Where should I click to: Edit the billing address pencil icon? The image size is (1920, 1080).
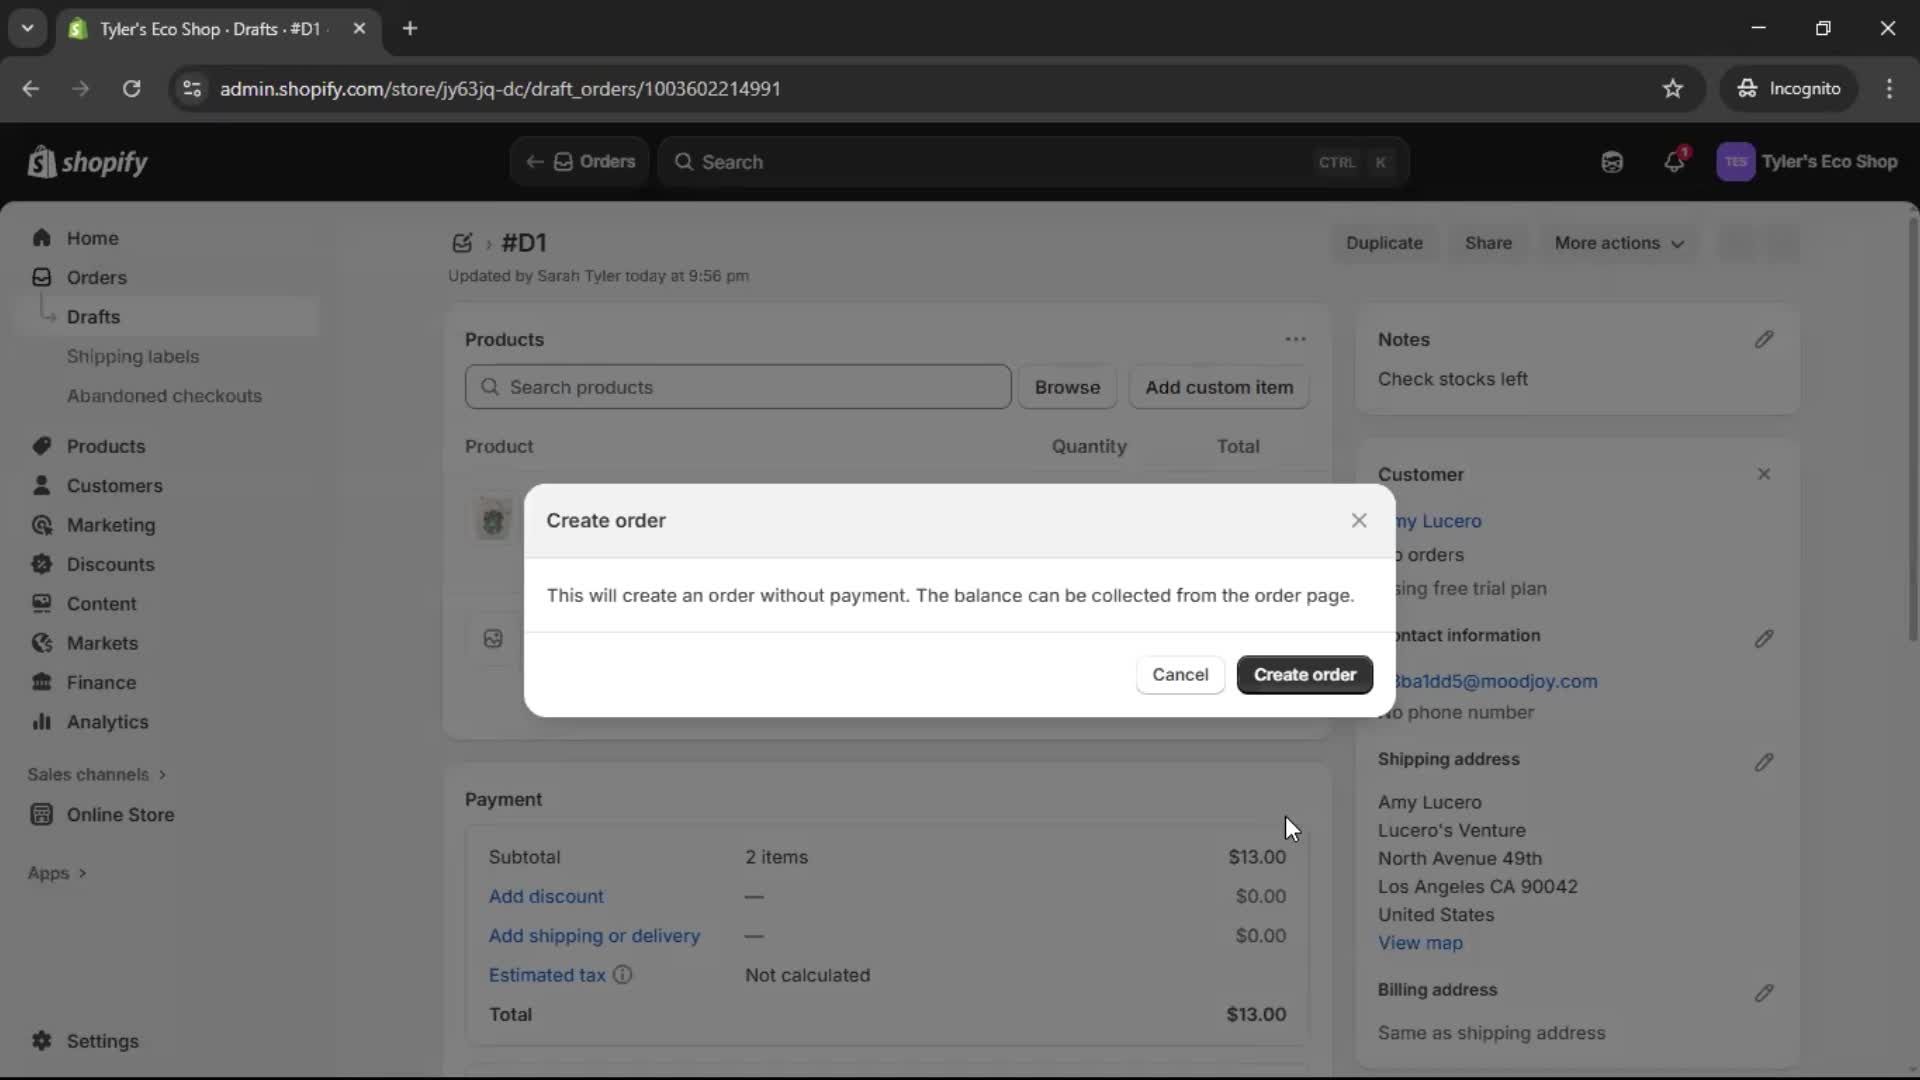click(x=1764, y=993)
